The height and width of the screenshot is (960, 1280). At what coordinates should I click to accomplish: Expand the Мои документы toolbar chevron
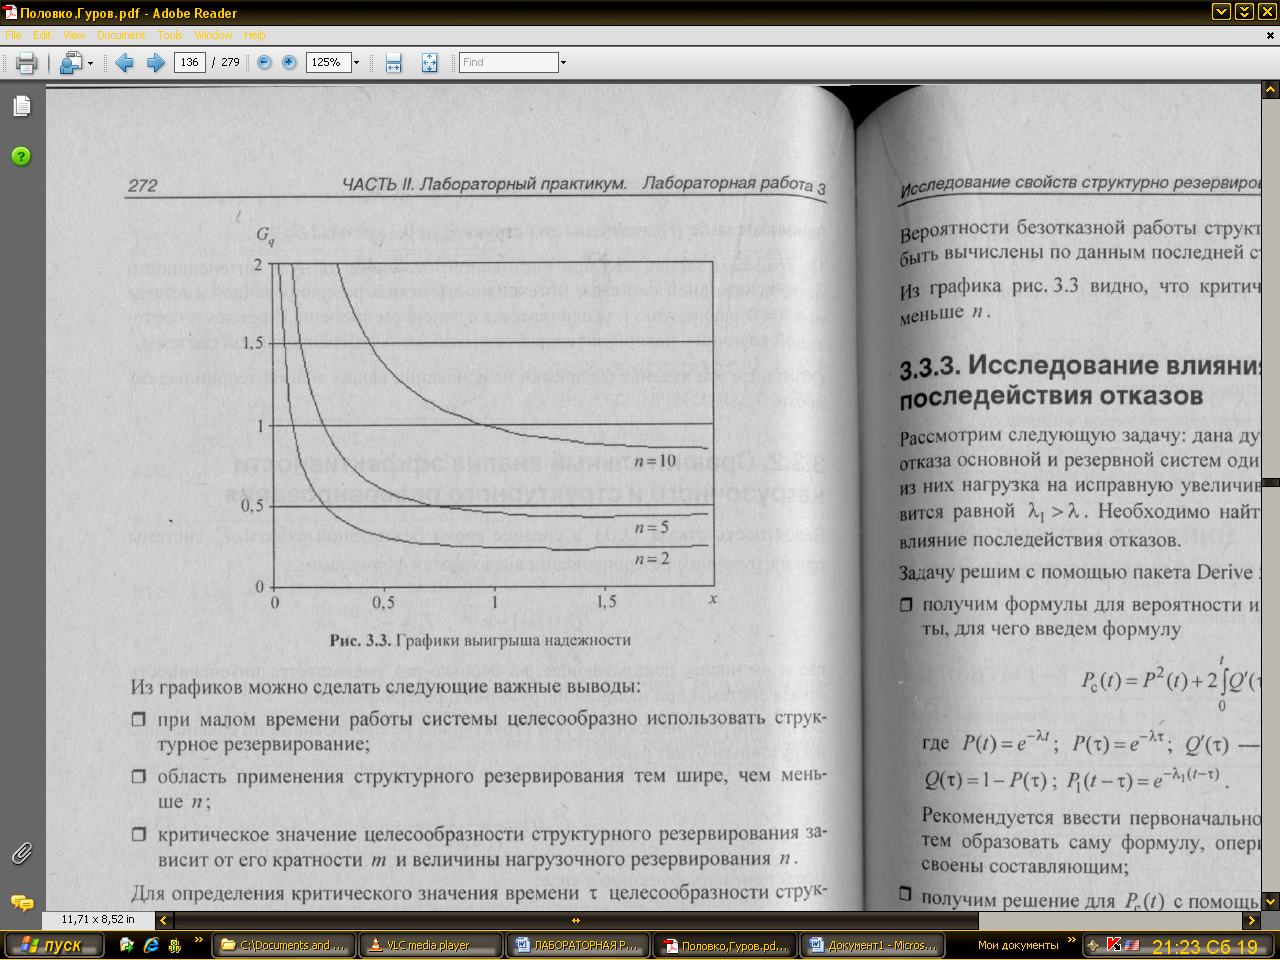(x=1071, y=941)
